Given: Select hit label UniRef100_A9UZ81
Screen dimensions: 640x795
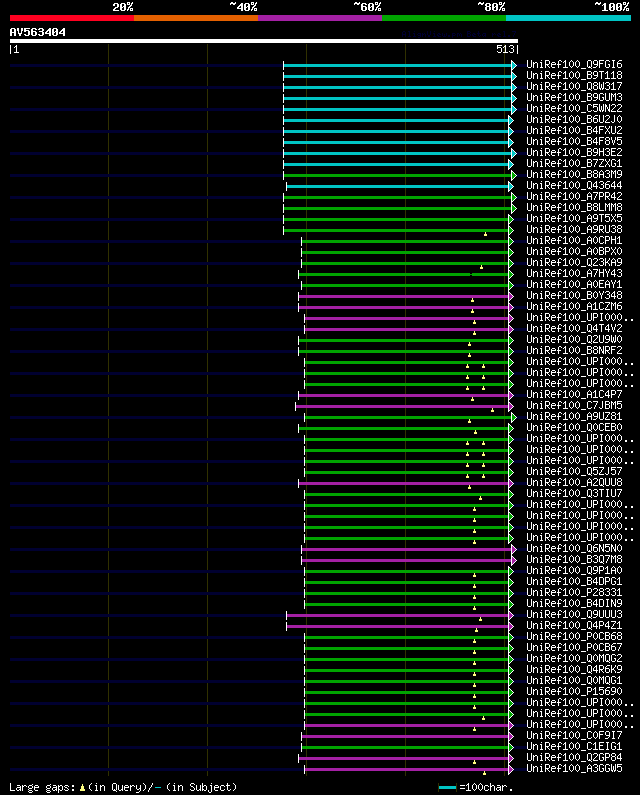Looking at the screenshot, I should tap(574, 417).
